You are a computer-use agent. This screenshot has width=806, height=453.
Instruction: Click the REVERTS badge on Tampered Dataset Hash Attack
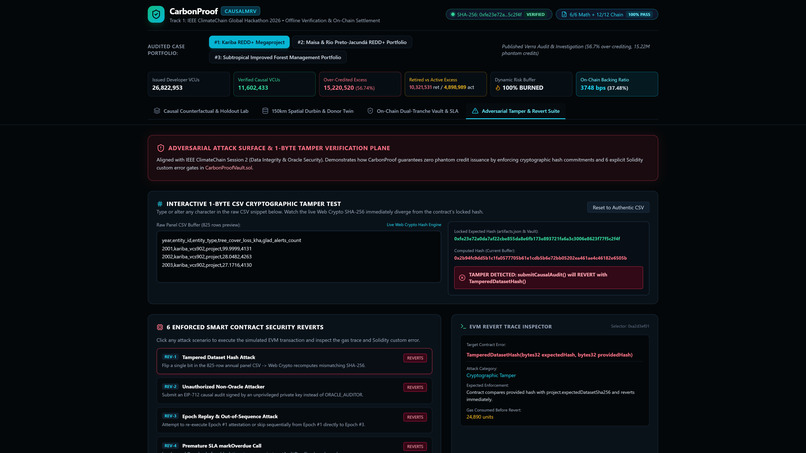tap(415, 358)
